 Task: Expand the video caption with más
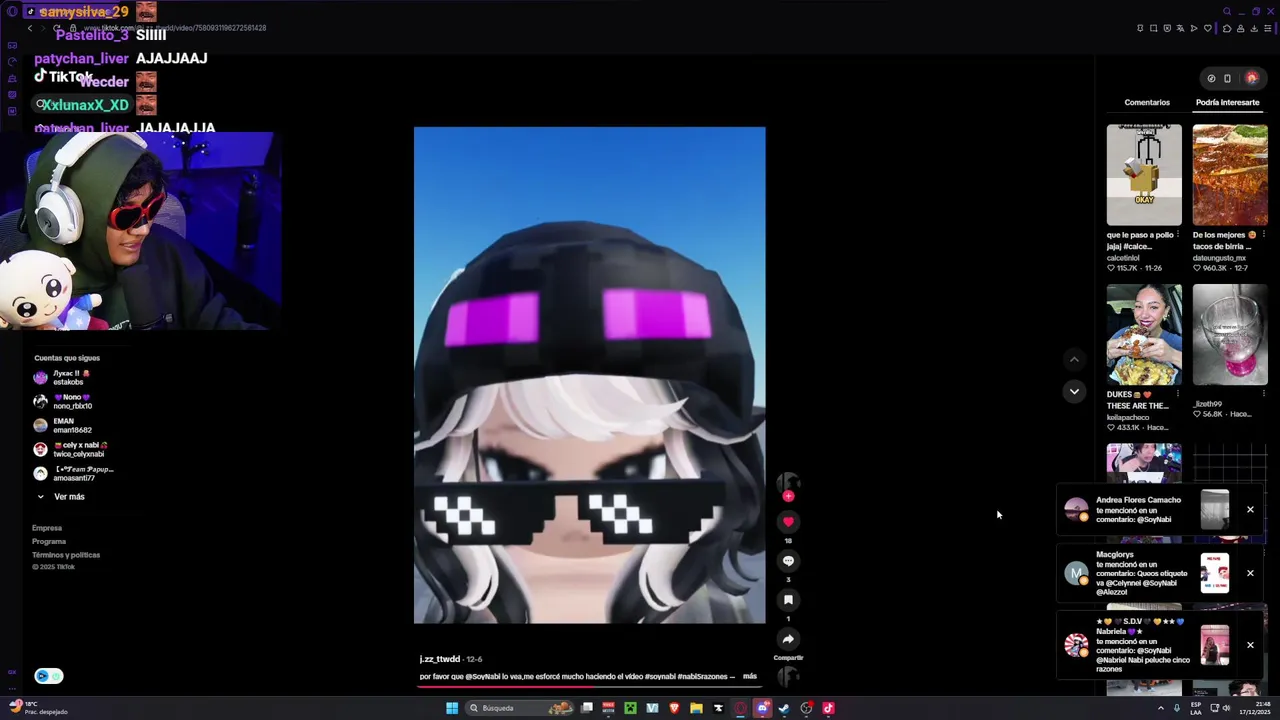tap(750, 677)
